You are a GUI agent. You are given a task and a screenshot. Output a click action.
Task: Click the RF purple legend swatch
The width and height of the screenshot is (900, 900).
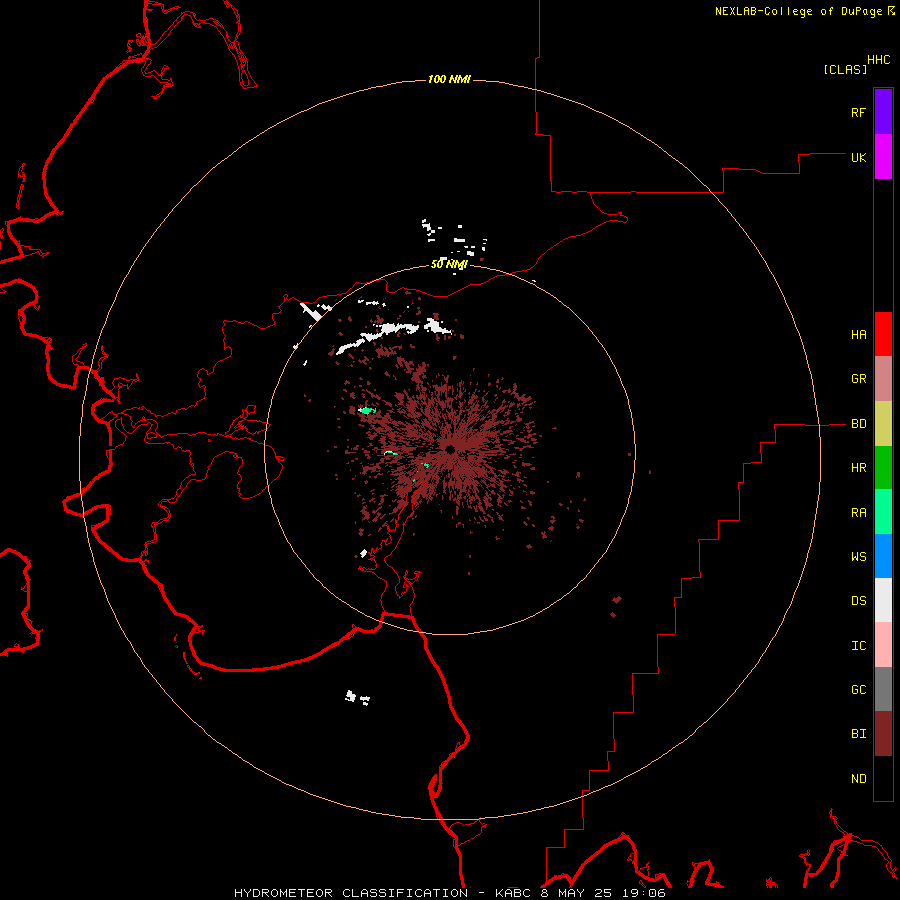883,112
